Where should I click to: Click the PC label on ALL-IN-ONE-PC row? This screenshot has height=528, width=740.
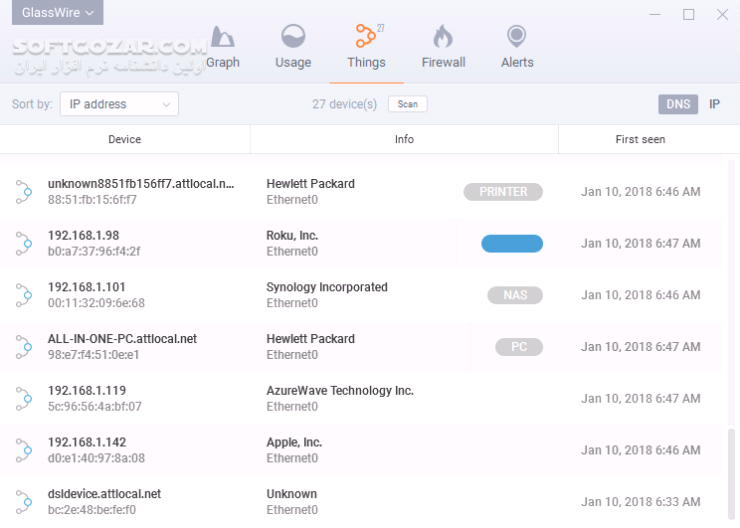point(519,347)
